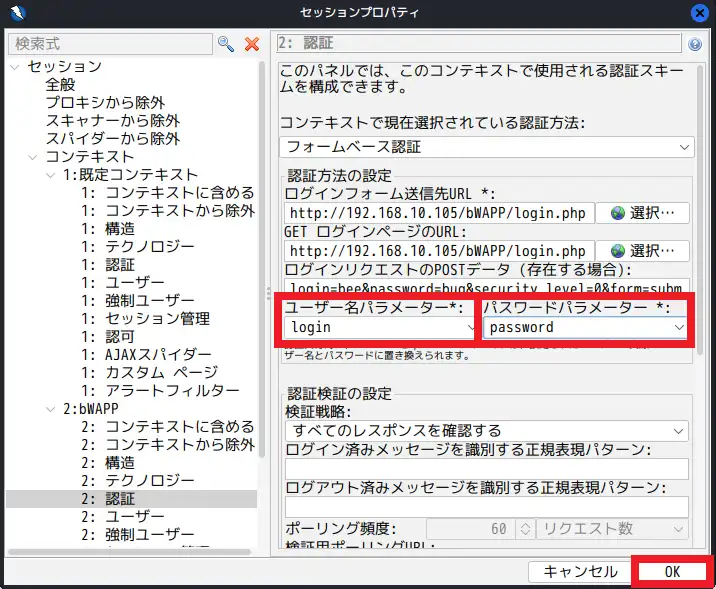Click the キャンセル button
Viewport: 716px width, 589px height.
click(580, 572)
